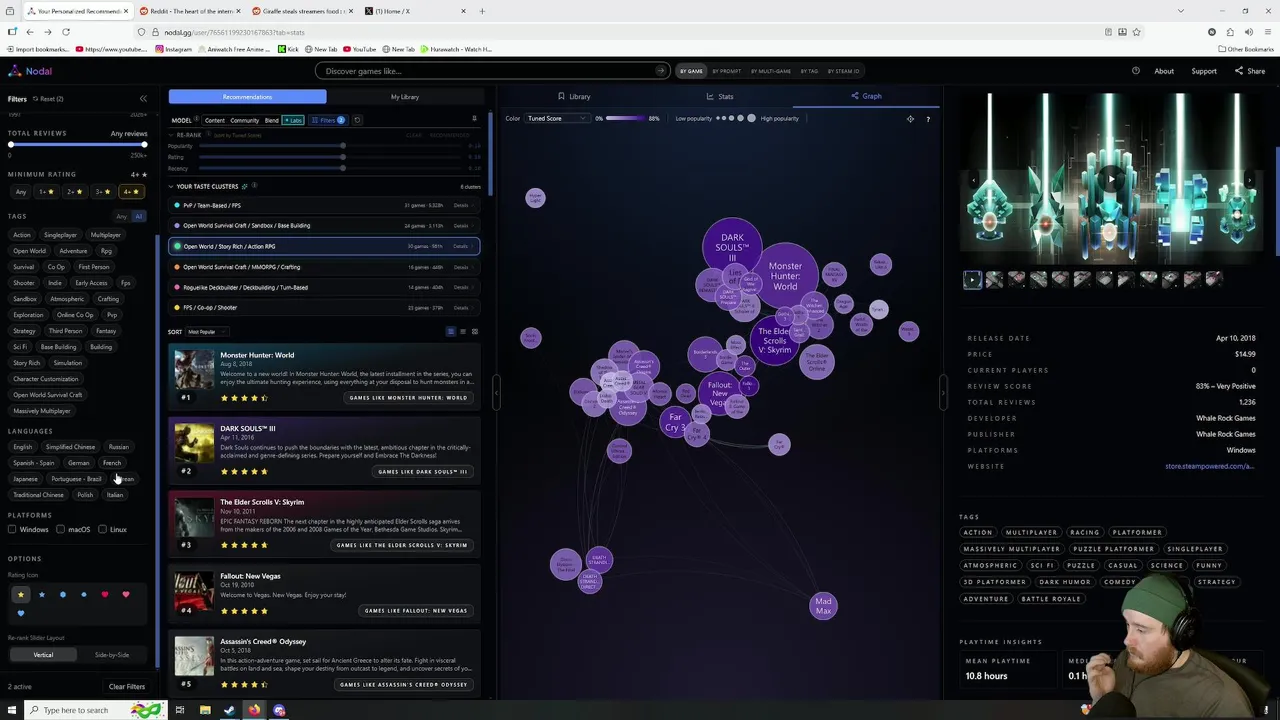1280x720 pixels.
Task: Select the Blend model option
Action: coord(271,120)
